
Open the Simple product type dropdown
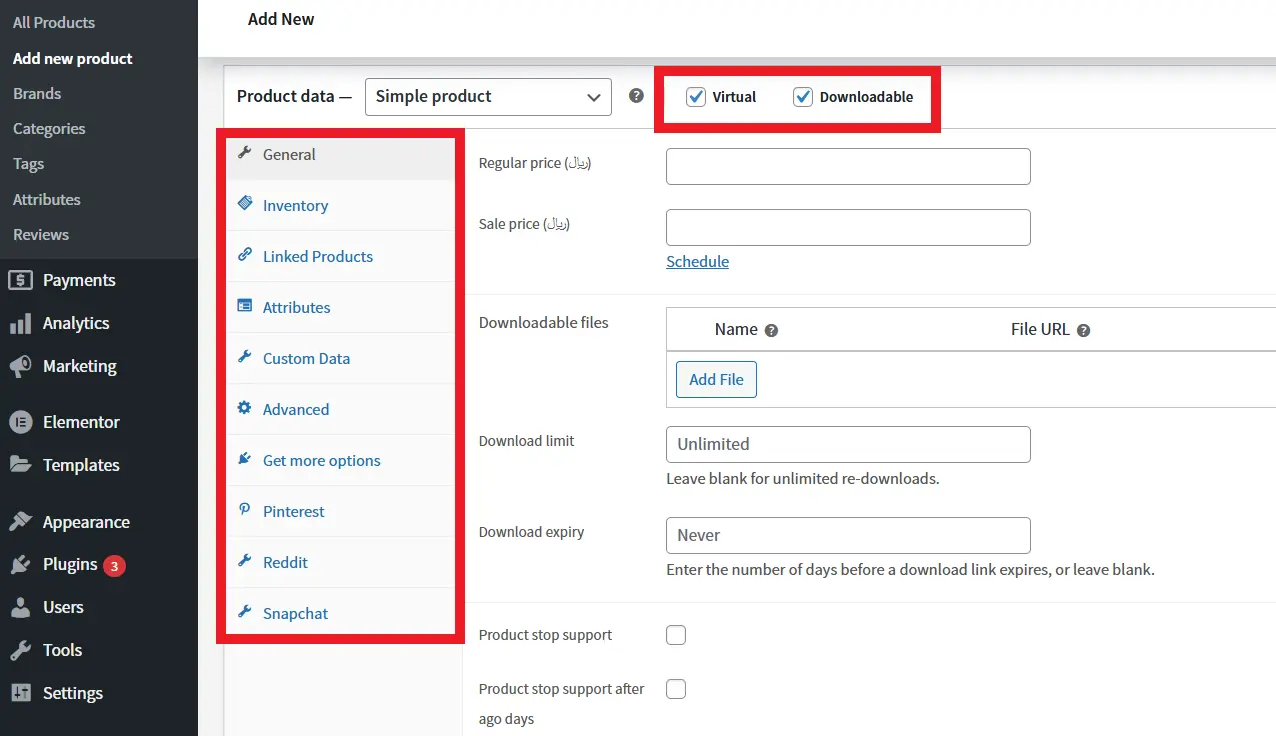[487, 96]
